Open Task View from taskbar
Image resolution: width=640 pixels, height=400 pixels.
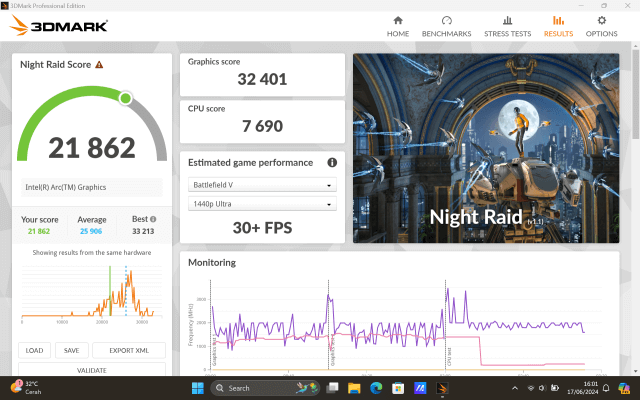(x=332, y=388)
